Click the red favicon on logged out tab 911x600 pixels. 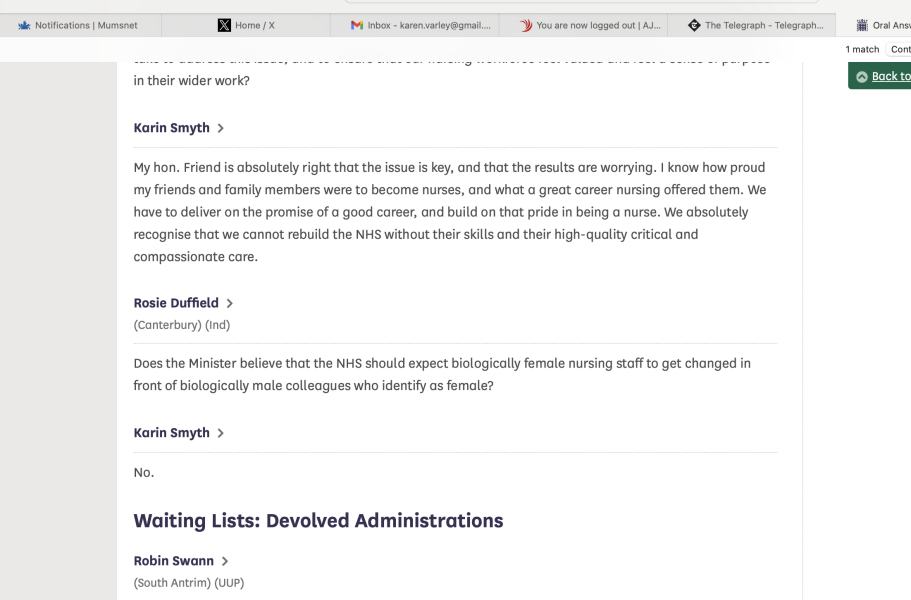click(526, 25)
